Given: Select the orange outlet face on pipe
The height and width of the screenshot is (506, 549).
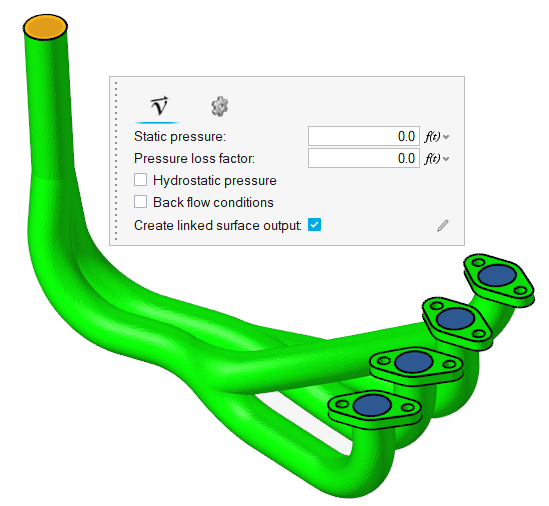Looking at the screenshot, I should click(x=45, y=26).
